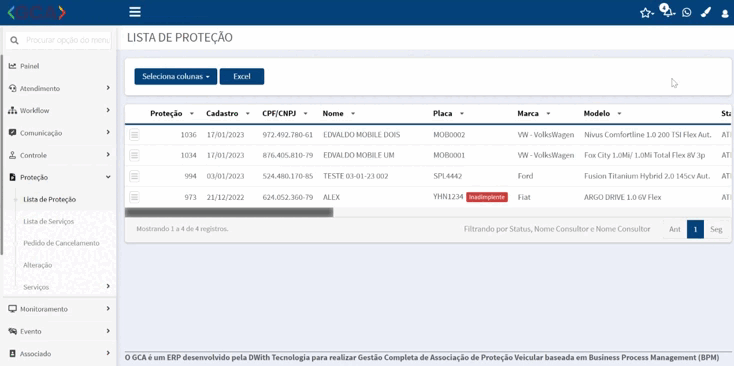The width and height of the screenshot is (734, 366).
Task: Expand the Comunicação menu chevron
Action: coord(108,132)
